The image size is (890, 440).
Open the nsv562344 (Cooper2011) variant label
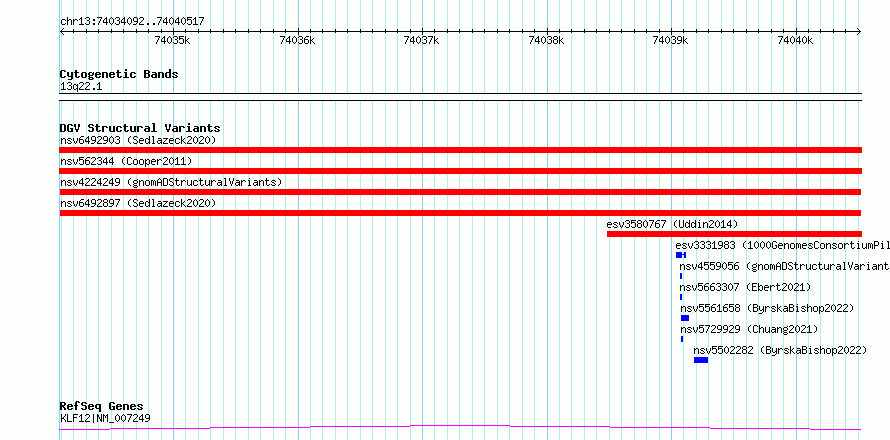tap(126, 161)
